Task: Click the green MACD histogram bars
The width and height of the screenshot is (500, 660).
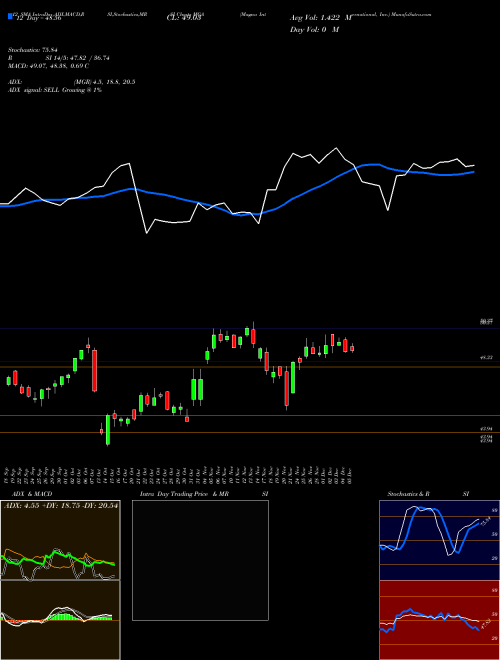Action: pyautogui.click(x=63, y=617)
